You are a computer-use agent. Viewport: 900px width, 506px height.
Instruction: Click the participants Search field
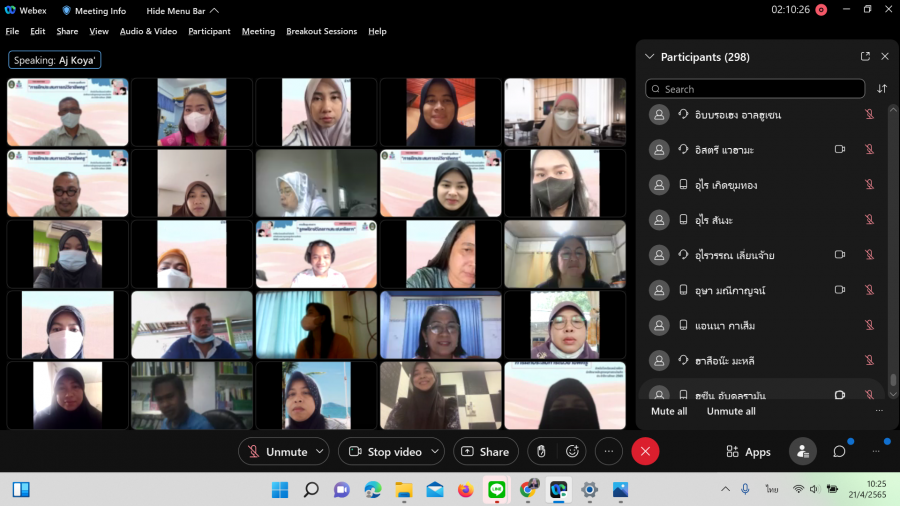755,89
